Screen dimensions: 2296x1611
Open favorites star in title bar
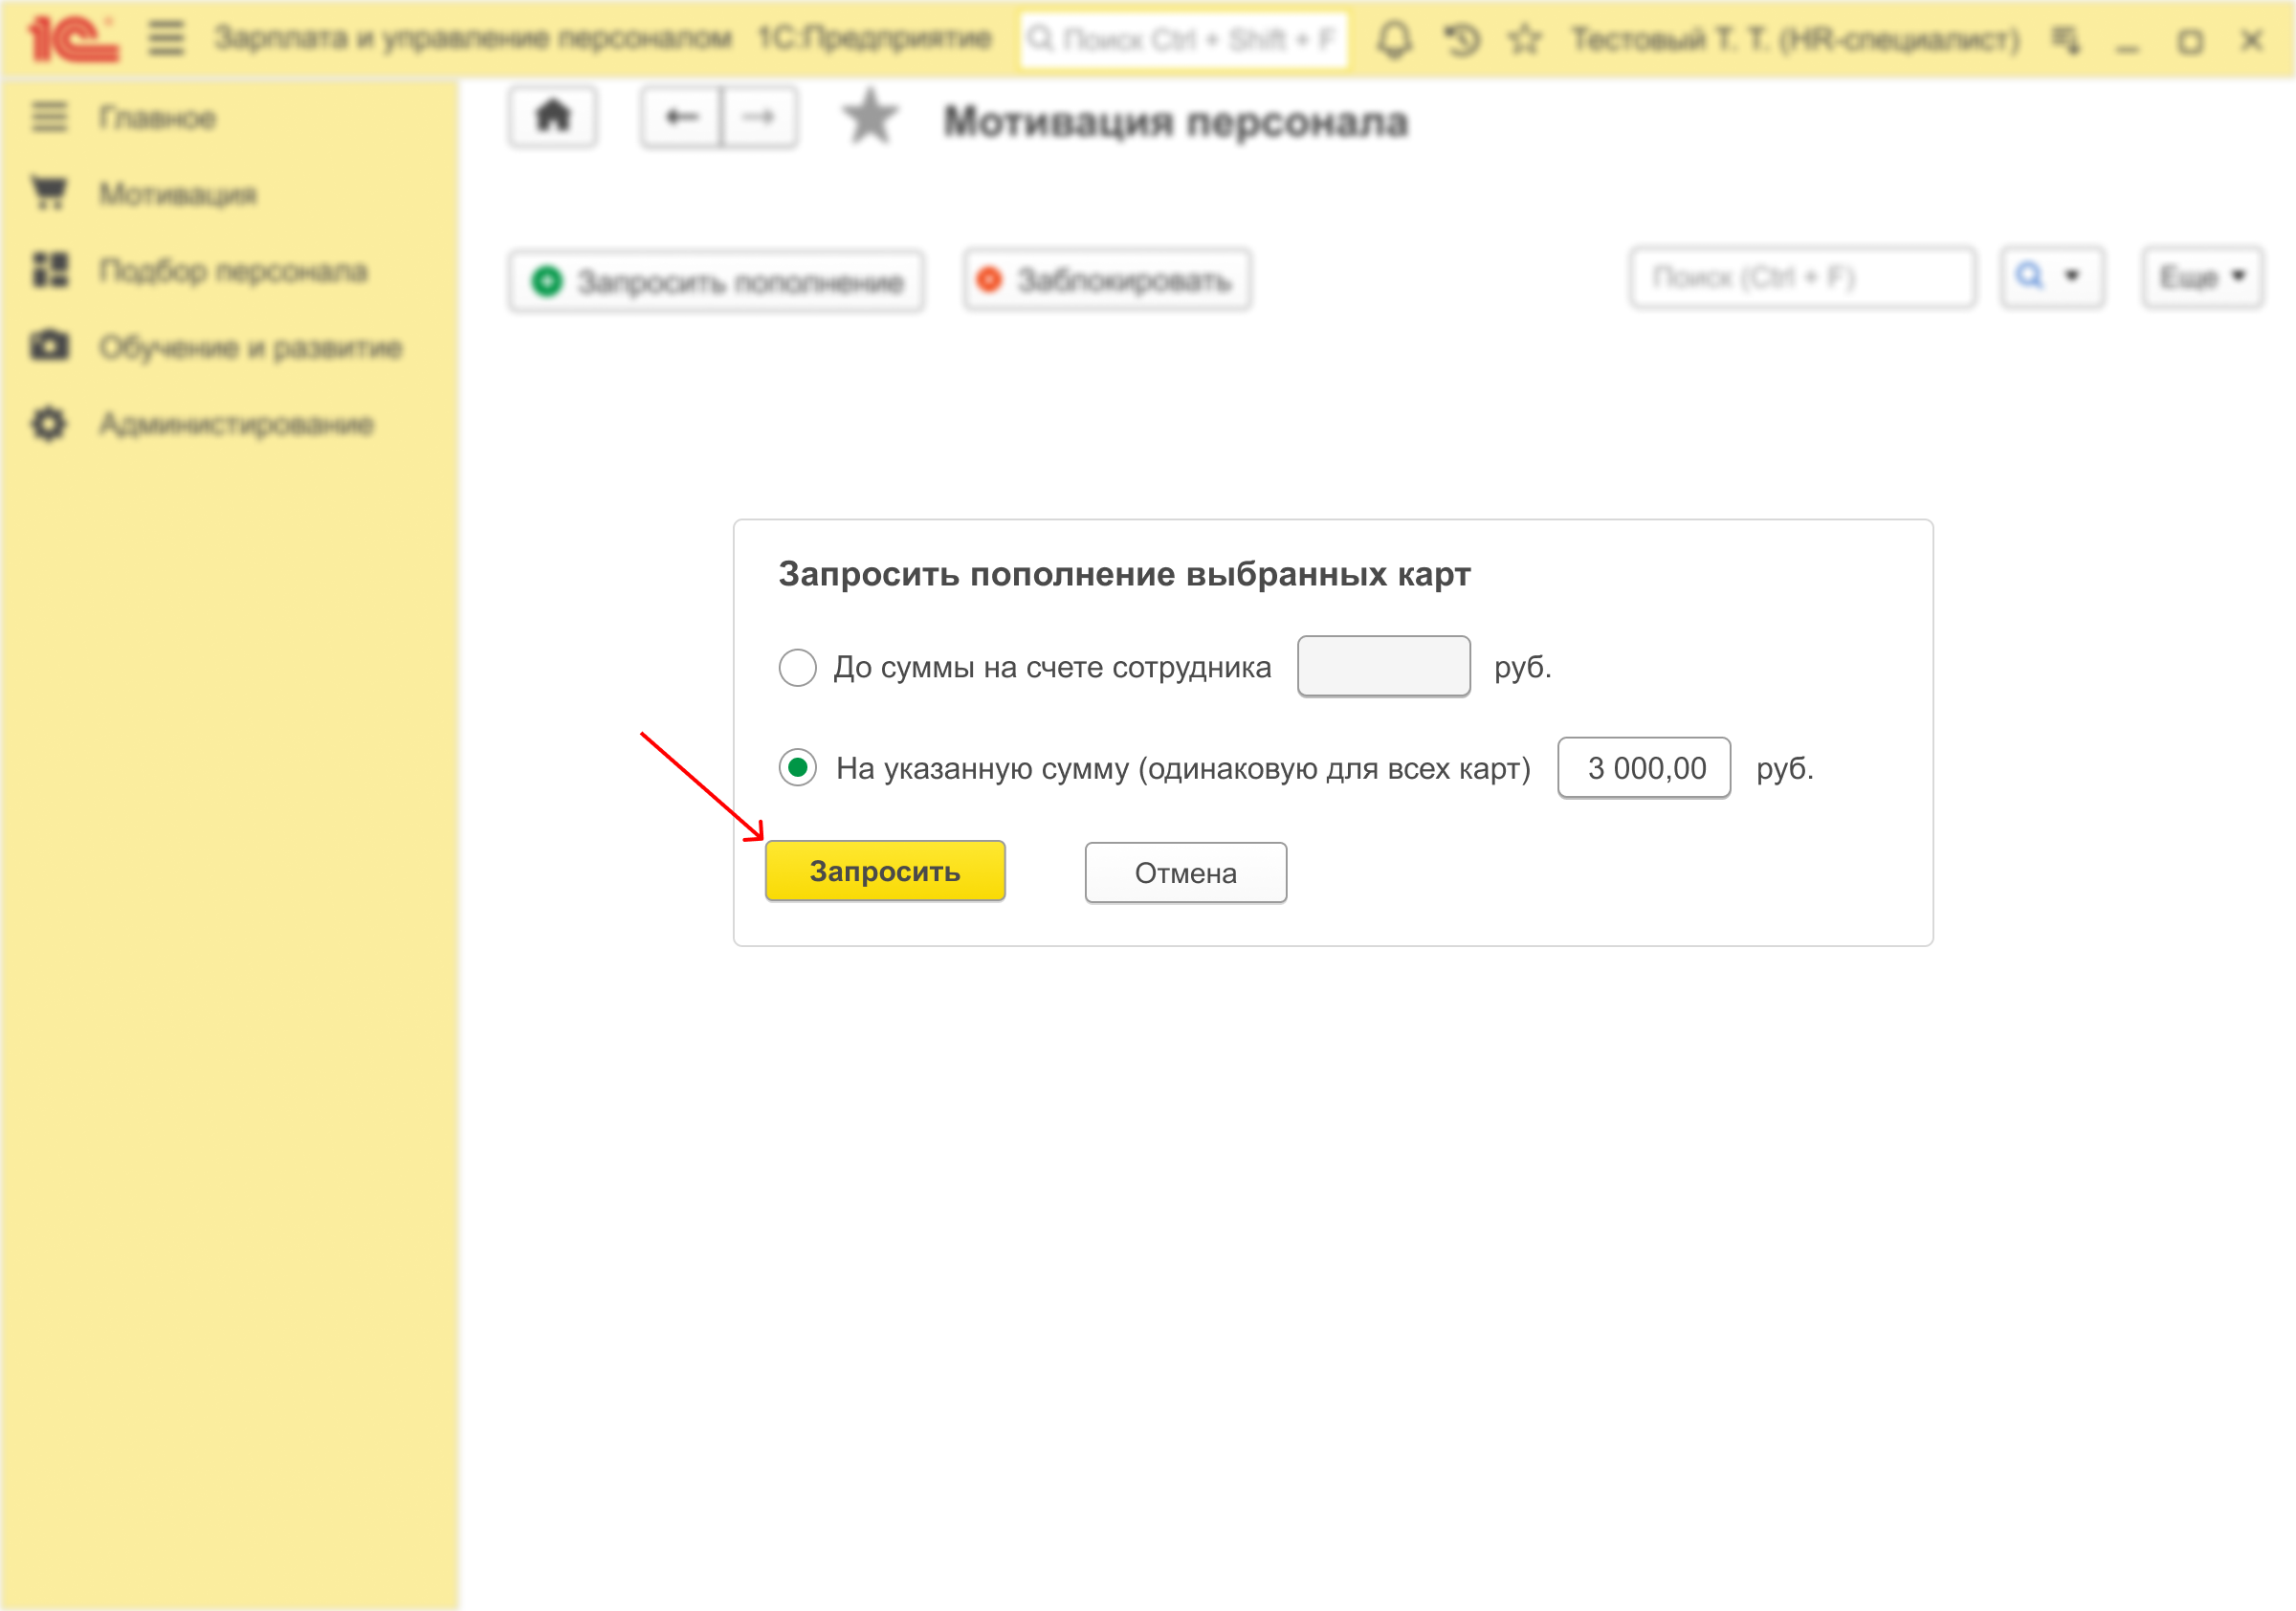pos(1525,40)
